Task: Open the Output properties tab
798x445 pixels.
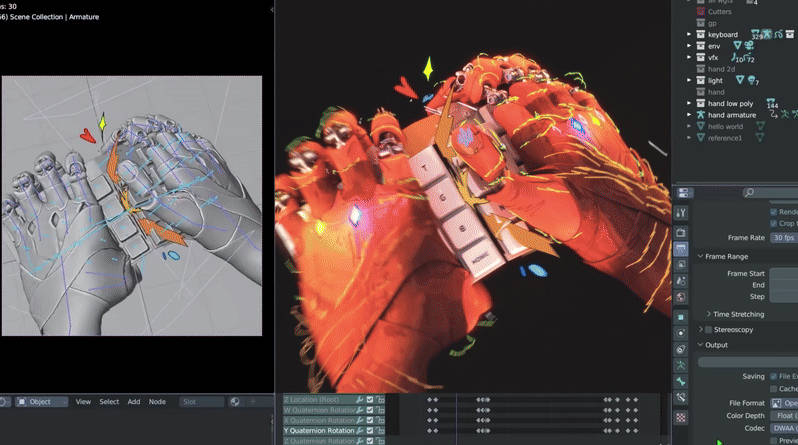Action: tap(680, 248)
